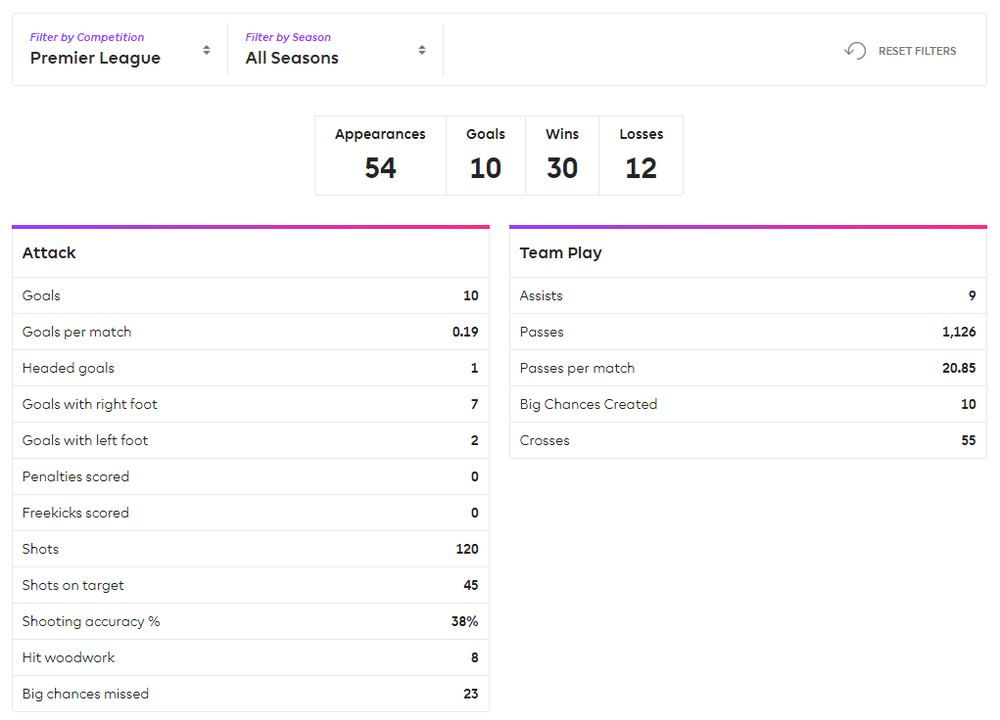Click the Premier League dropdown arrows icon
This screenshot has height=720, width=1000.
[x=206, y=50]
